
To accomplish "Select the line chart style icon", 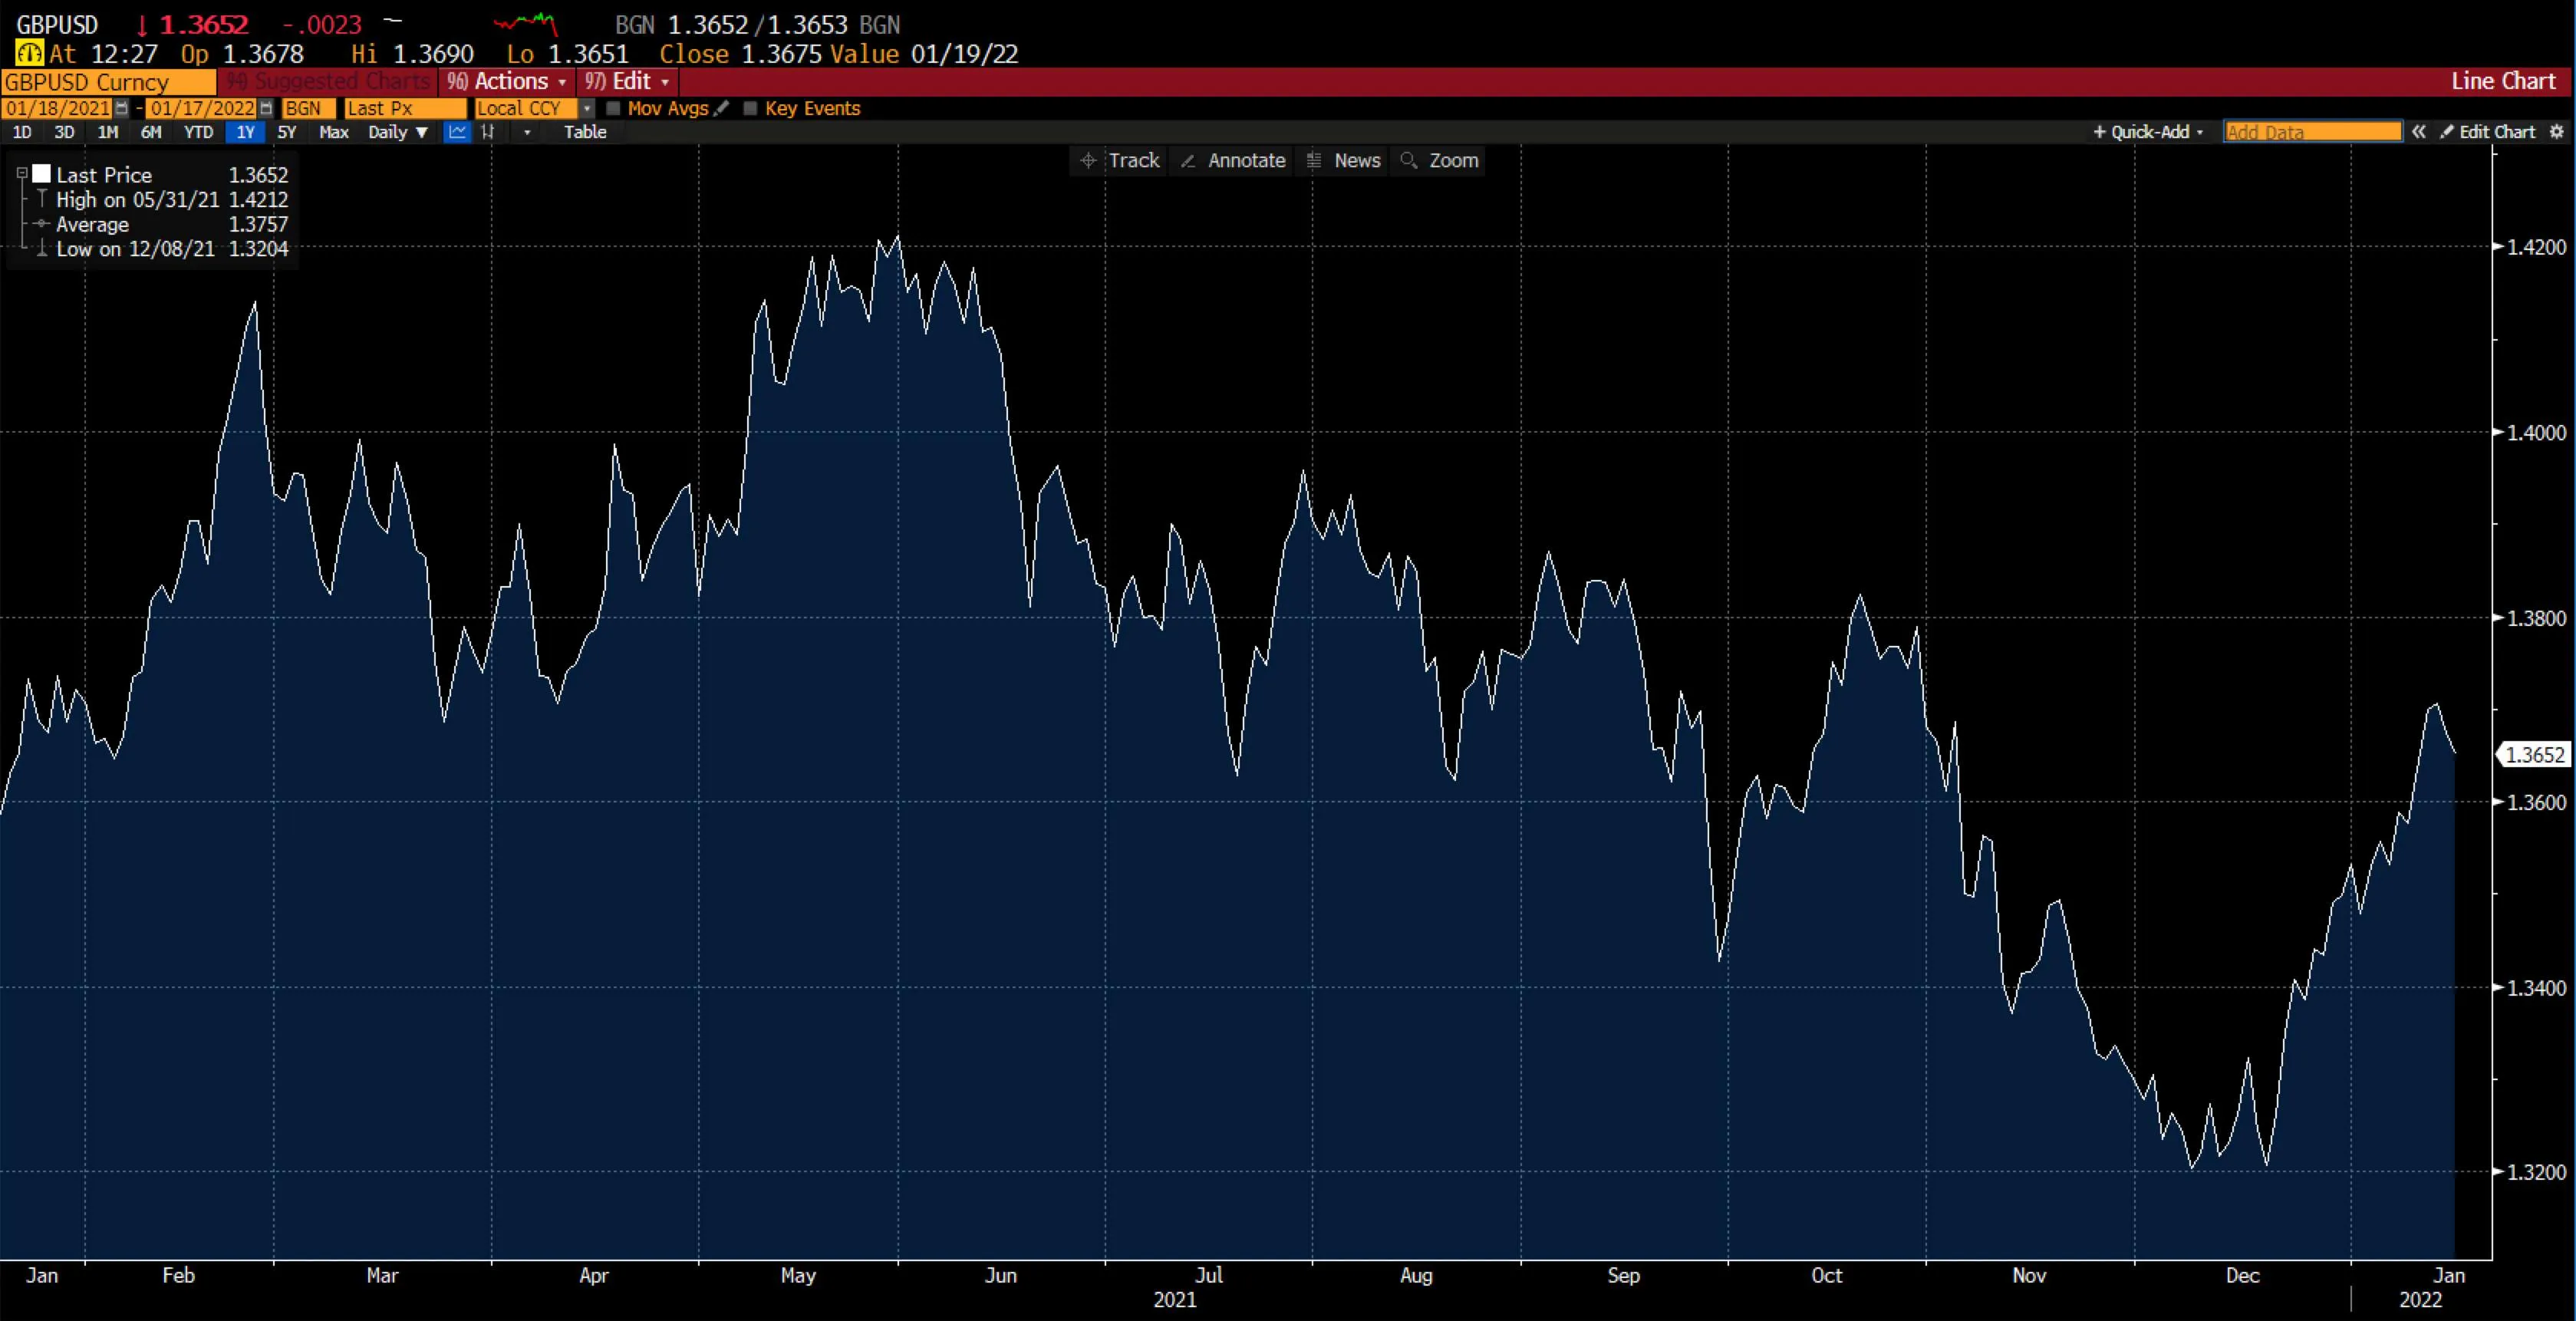I will (457, 132).
